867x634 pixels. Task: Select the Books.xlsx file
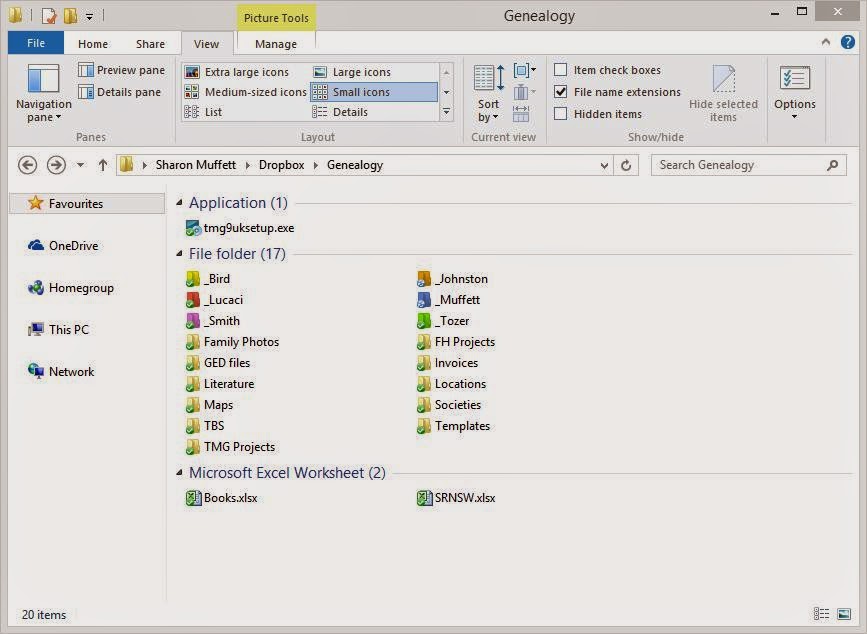(x=221, y=497)
